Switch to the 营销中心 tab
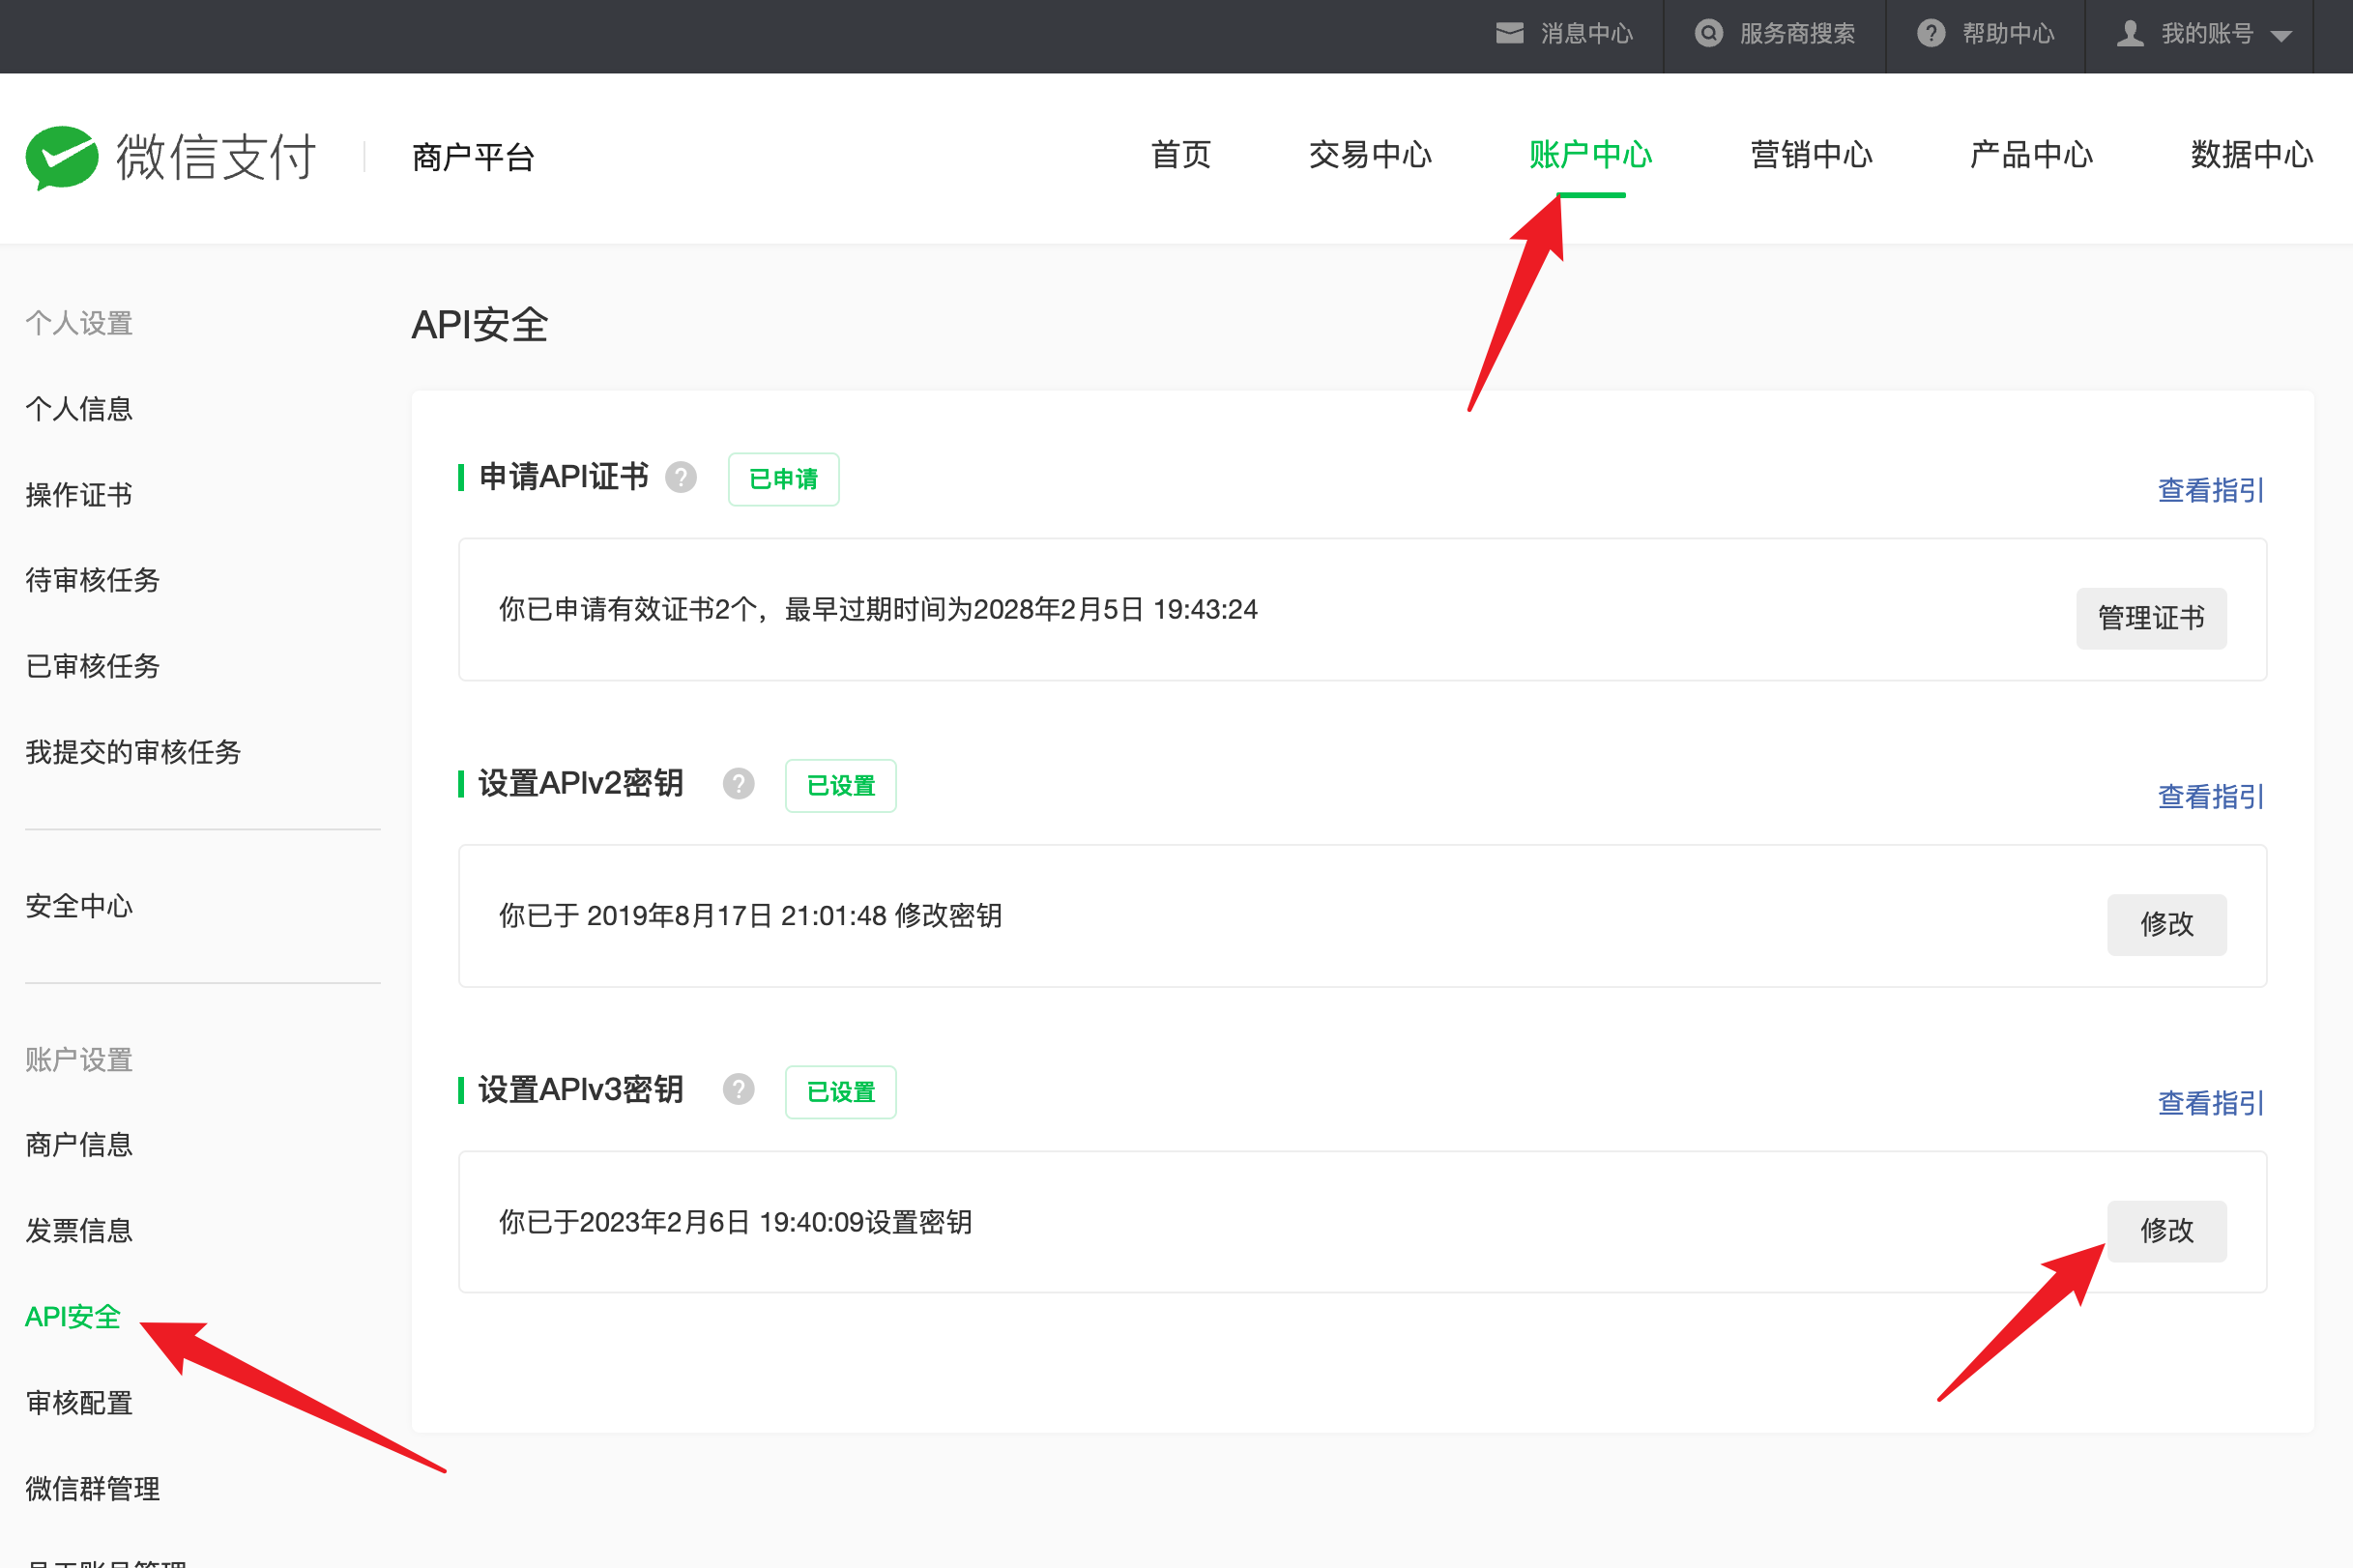Screen dimensions: 2353x1568 tap(1811, 155)
